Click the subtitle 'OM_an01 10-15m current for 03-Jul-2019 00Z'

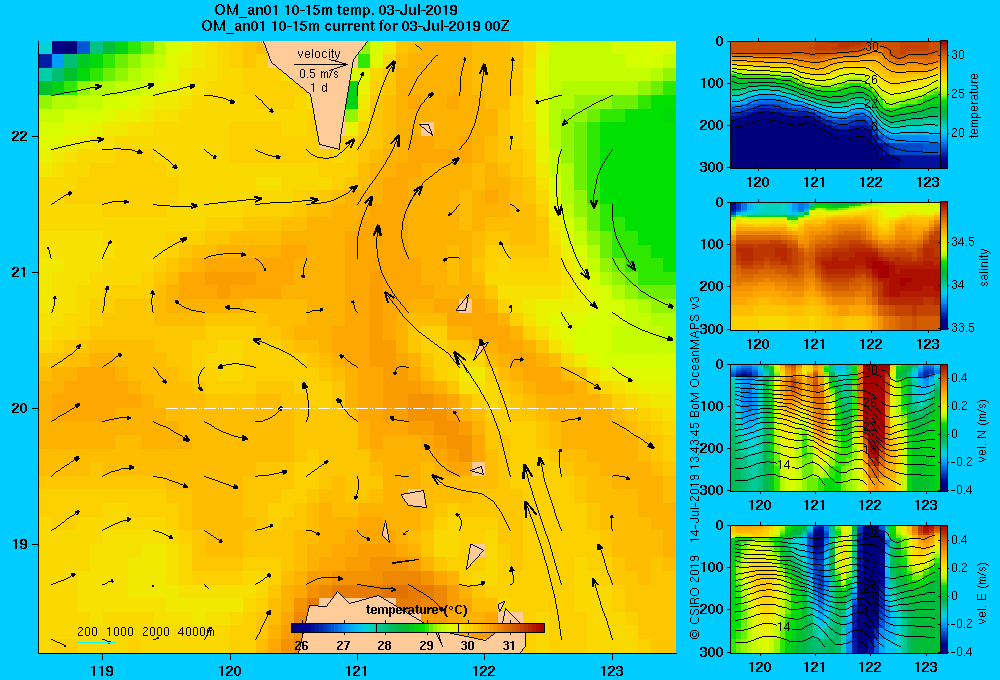355,27
